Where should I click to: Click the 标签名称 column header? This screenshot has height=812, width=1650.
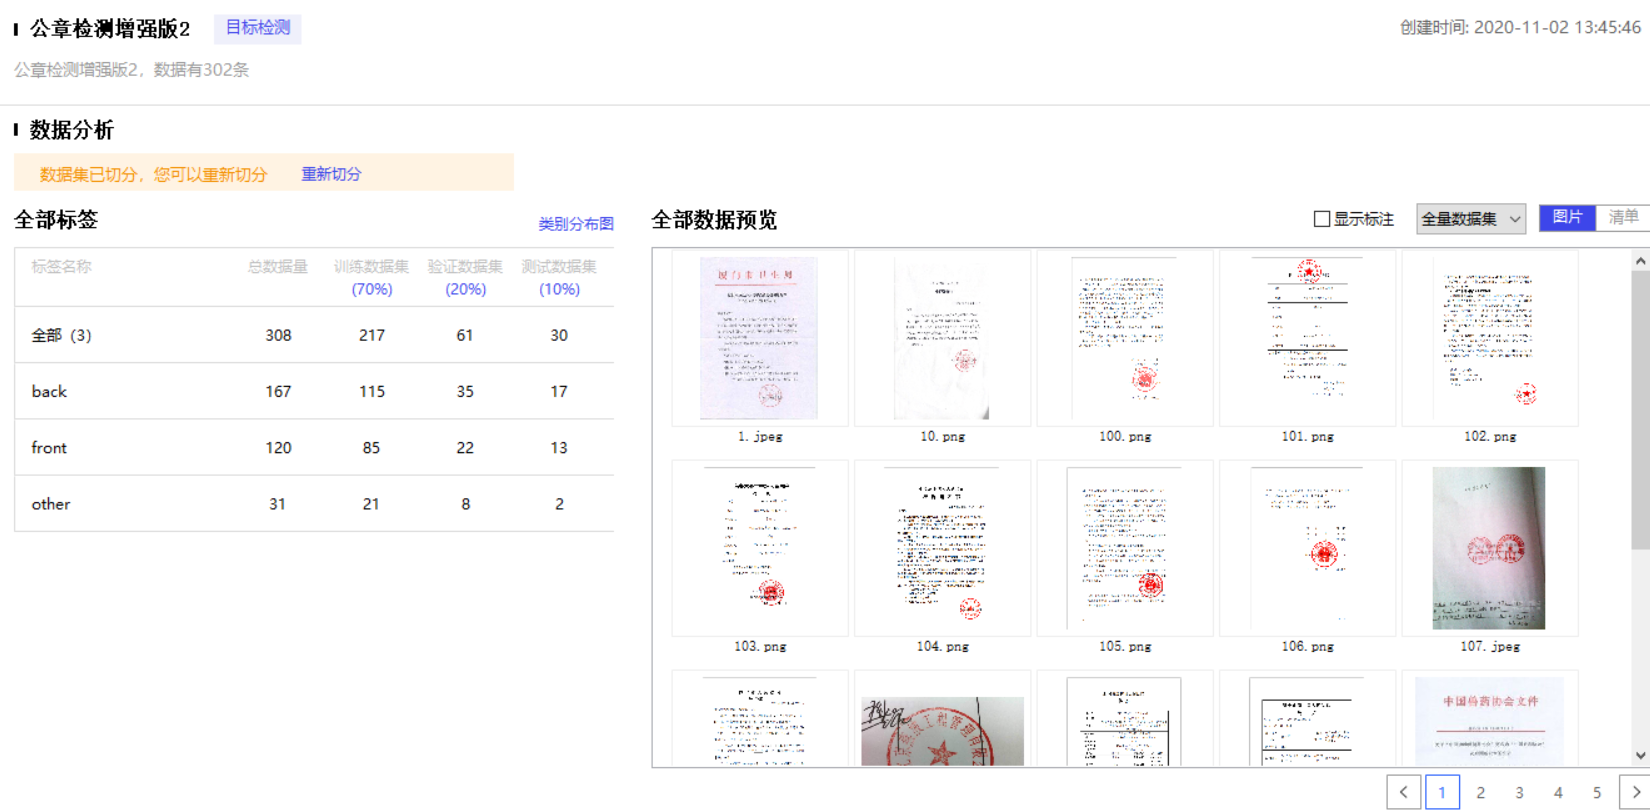(x=61, y=266)
